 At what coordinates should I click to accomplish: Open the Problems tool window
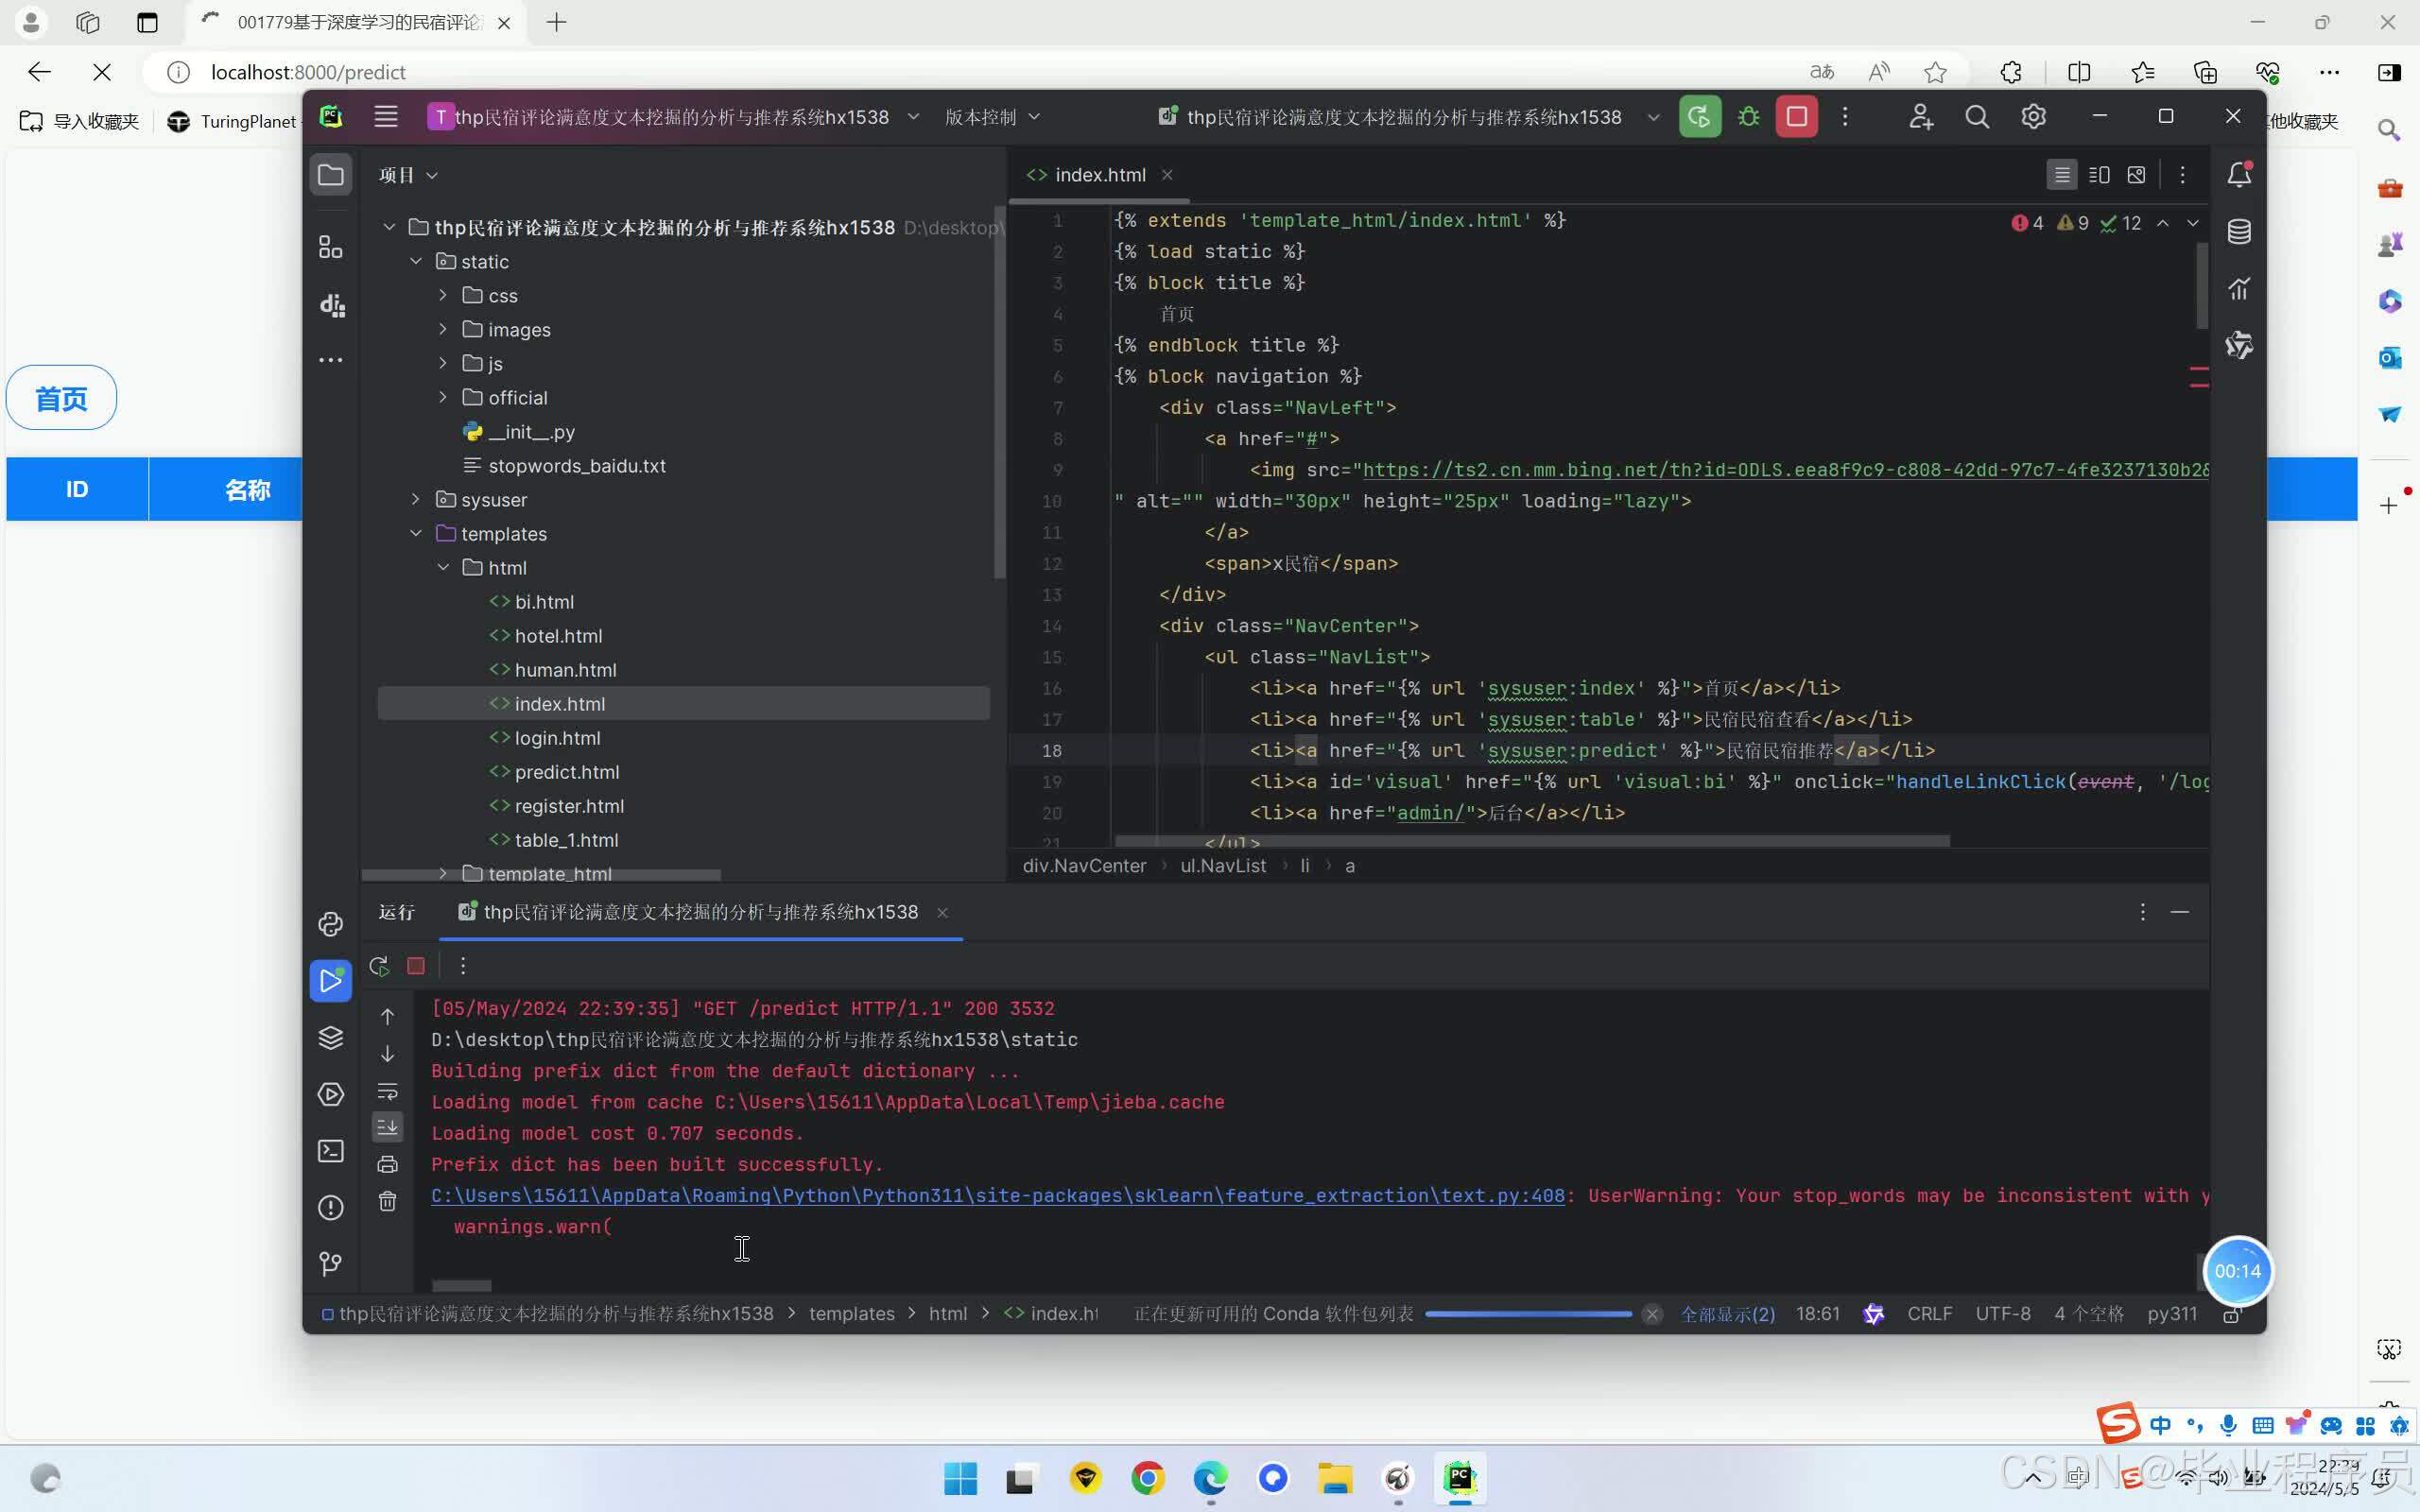point(331,1208)
